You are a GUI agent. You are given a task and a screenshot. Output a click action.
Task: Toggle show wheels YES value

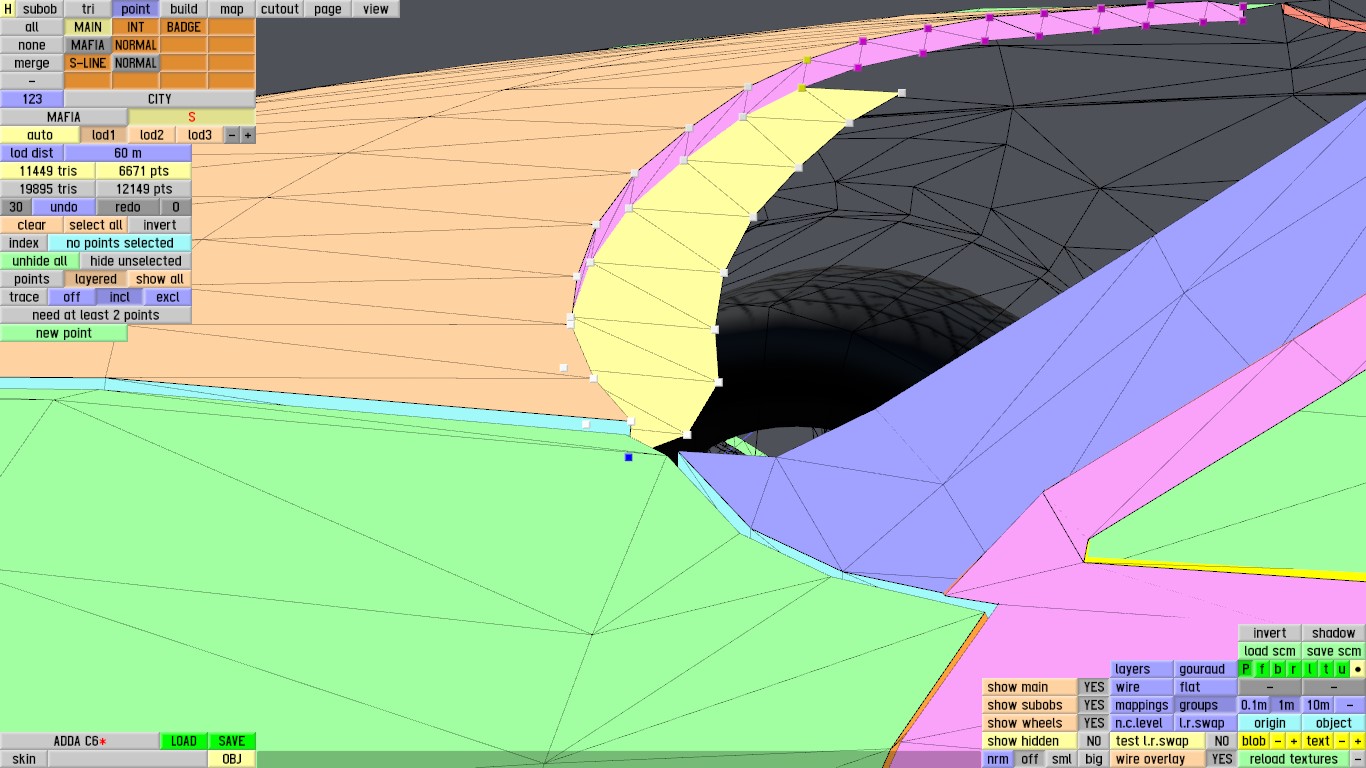[1094, 723]
